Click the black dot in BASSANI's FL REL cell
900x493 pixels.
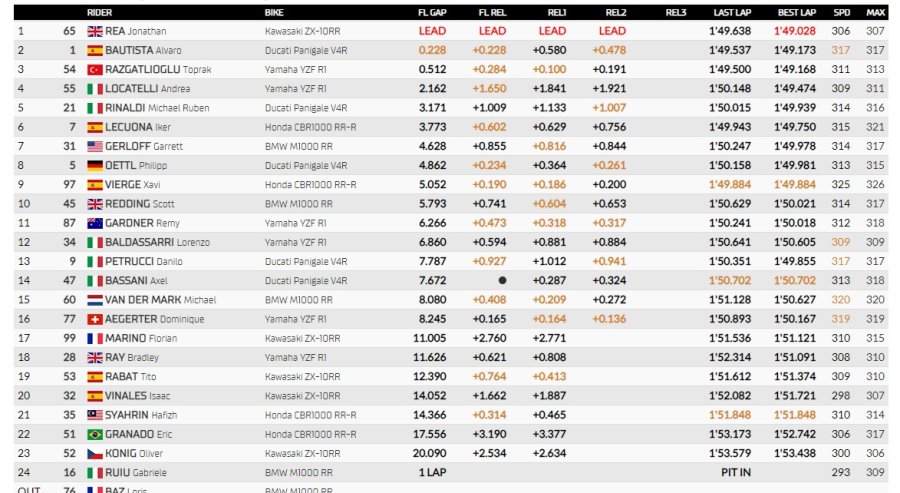coord(502,281)
